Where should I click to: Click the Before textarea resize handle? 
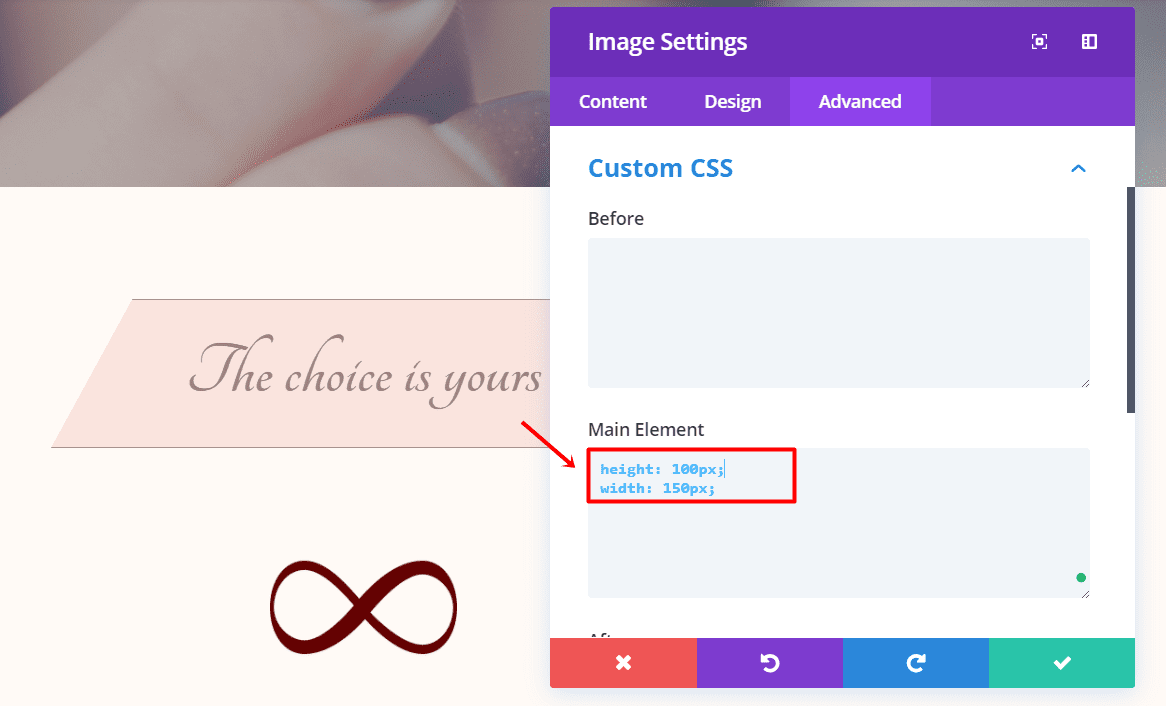(1085, 383)
